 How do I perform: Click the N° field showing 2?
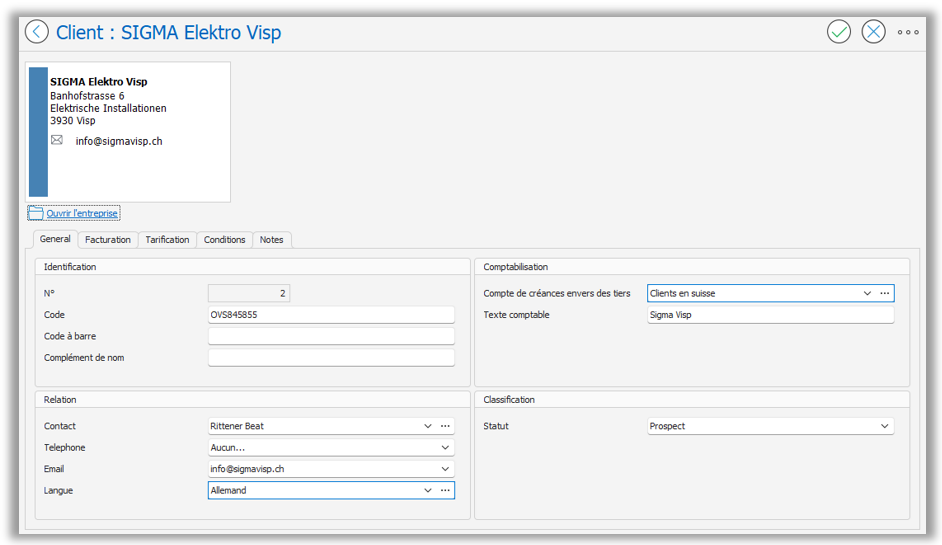click(x=249, y=293)
